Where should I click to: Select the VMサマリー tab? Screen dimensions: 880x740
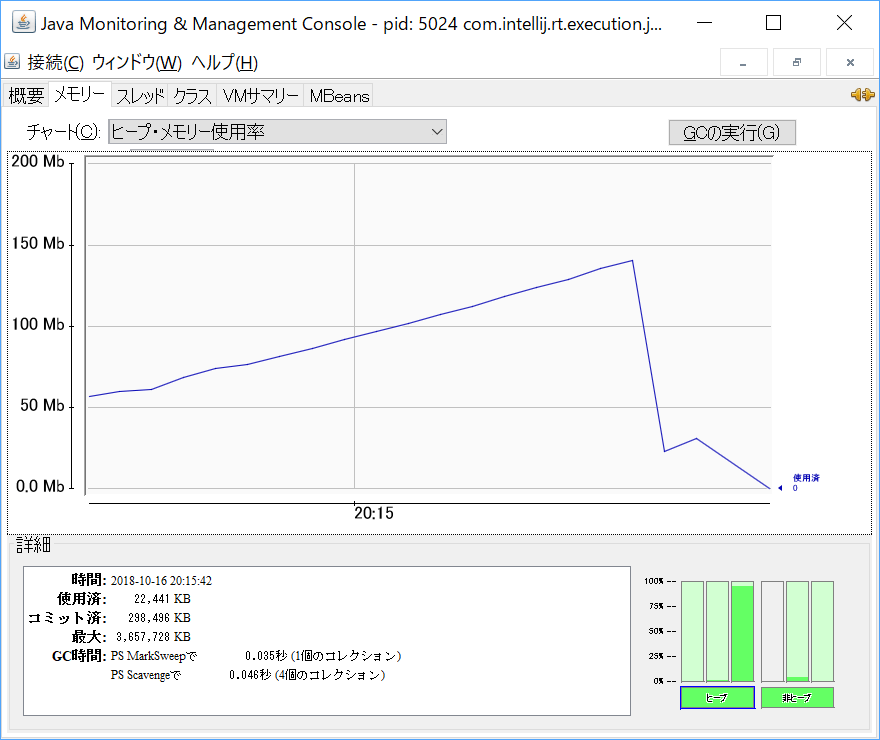pos(260,96)
